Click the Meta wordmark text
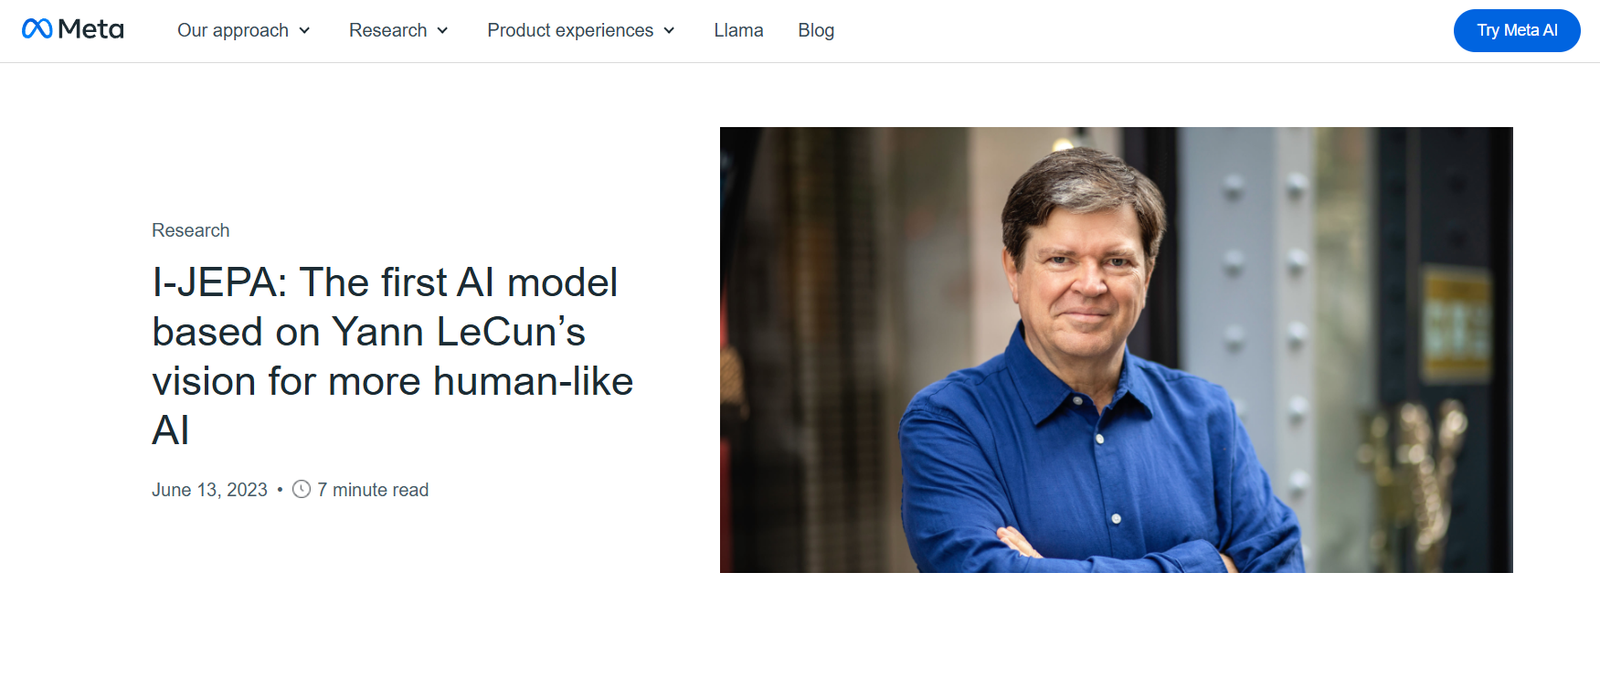The width and height of the screenshot is (1600, 690). (91, 29)
